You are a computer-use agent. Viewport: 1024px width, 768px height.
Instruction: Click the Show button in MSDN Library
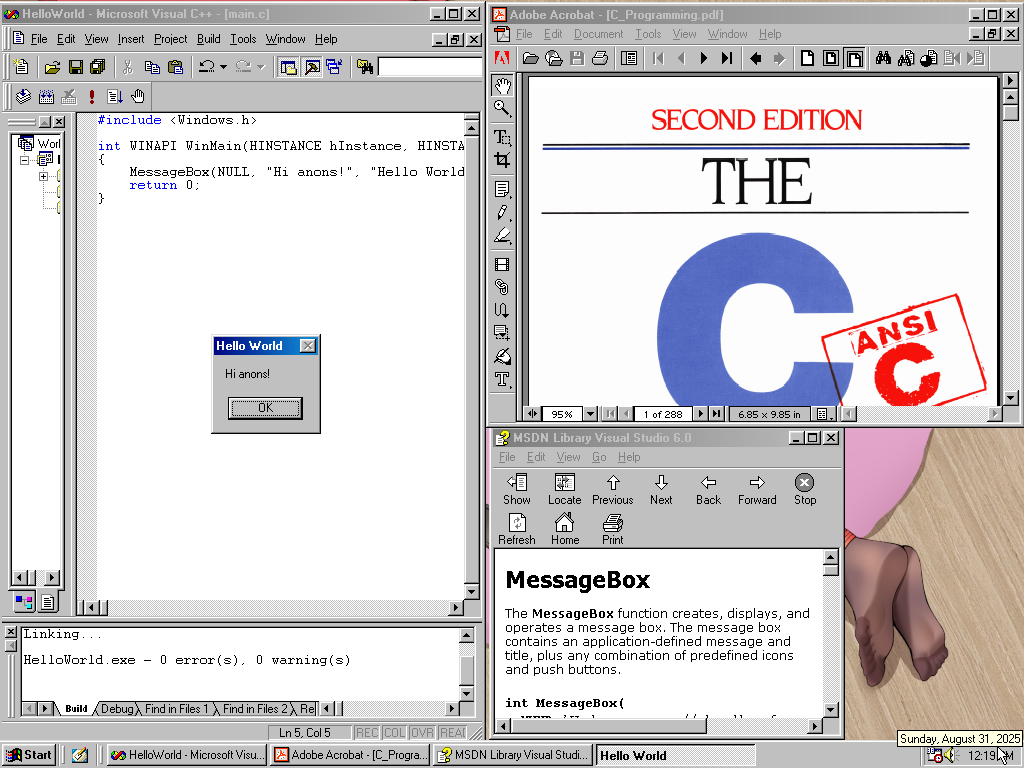click(x=517, y=490)
